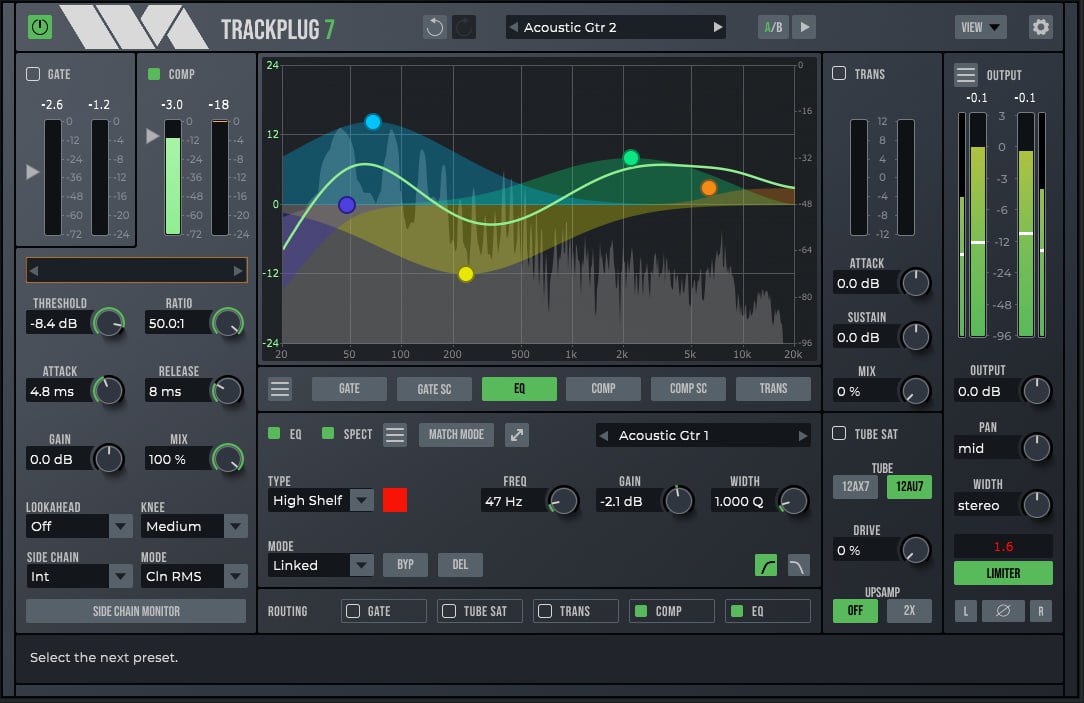Select the 12AU7 tube type

pyautogui.click(x=909, y=487)
